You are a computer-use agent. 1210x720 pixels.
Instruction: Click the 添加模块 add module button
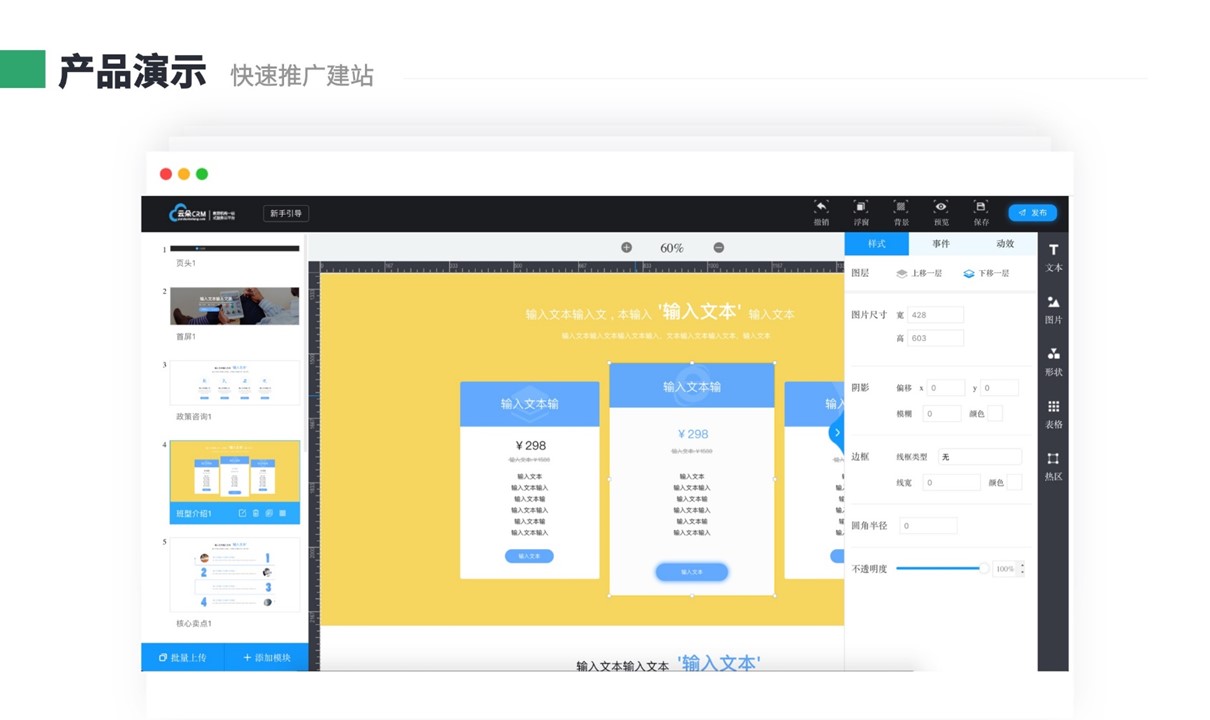coord(266,657)
